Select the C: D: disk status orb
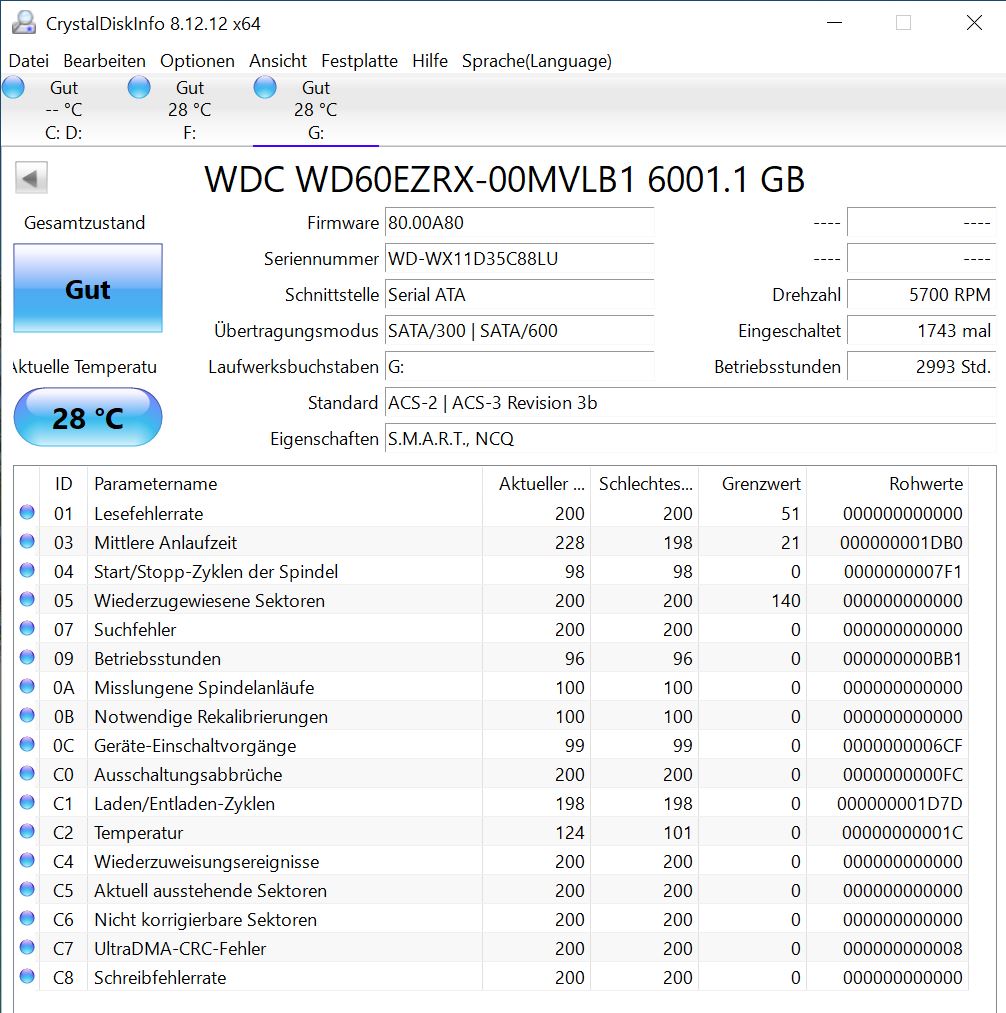This screenshot has width=1006, height=1013. click(x=14, y=88)
